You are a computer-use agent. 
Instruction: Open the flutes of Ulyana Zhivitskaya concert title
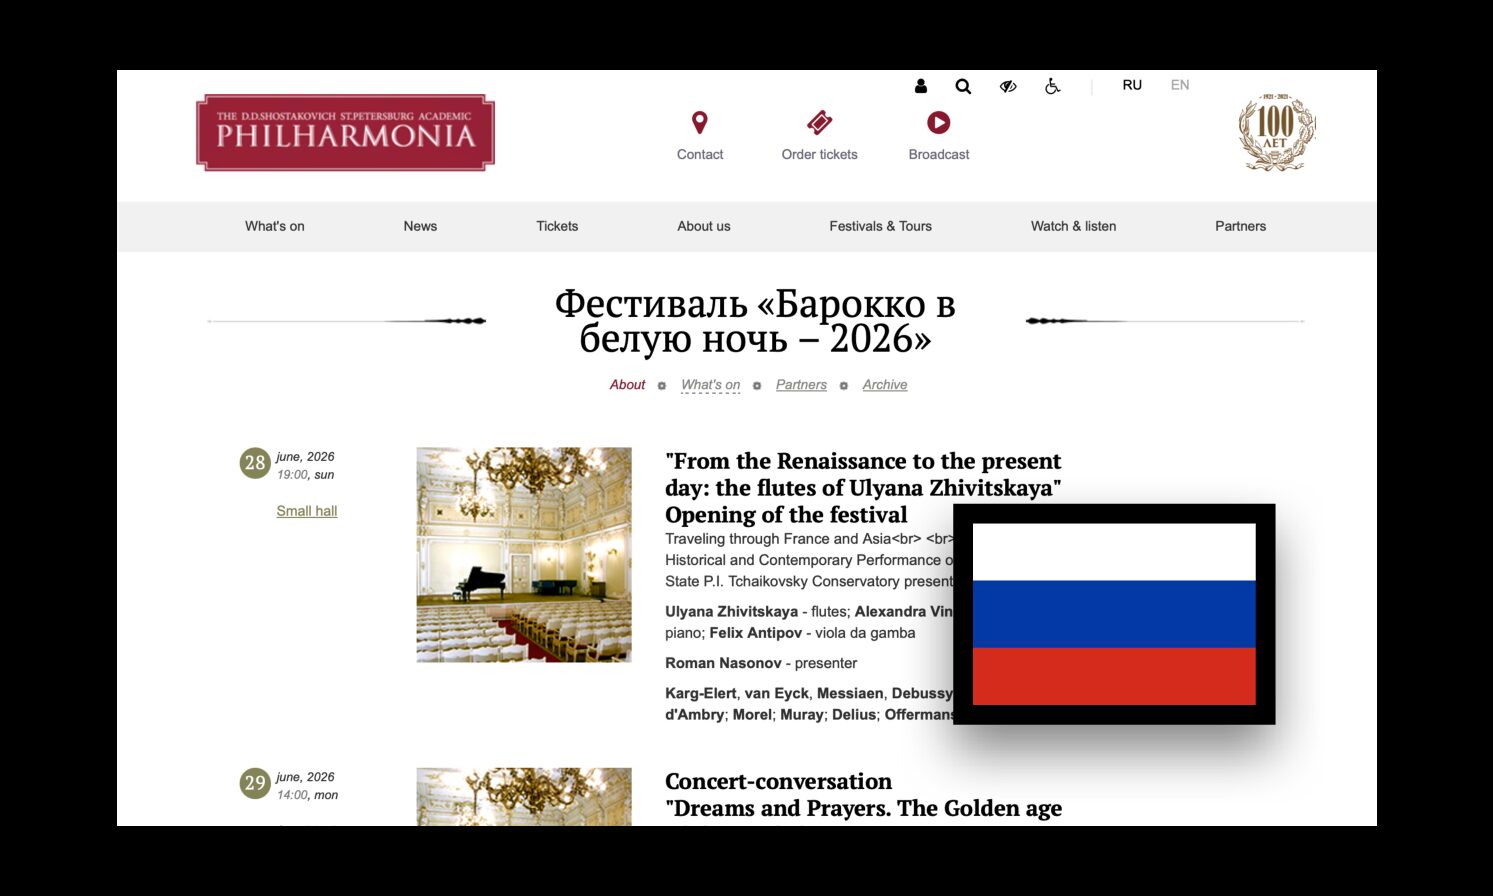tap(863, 488)
